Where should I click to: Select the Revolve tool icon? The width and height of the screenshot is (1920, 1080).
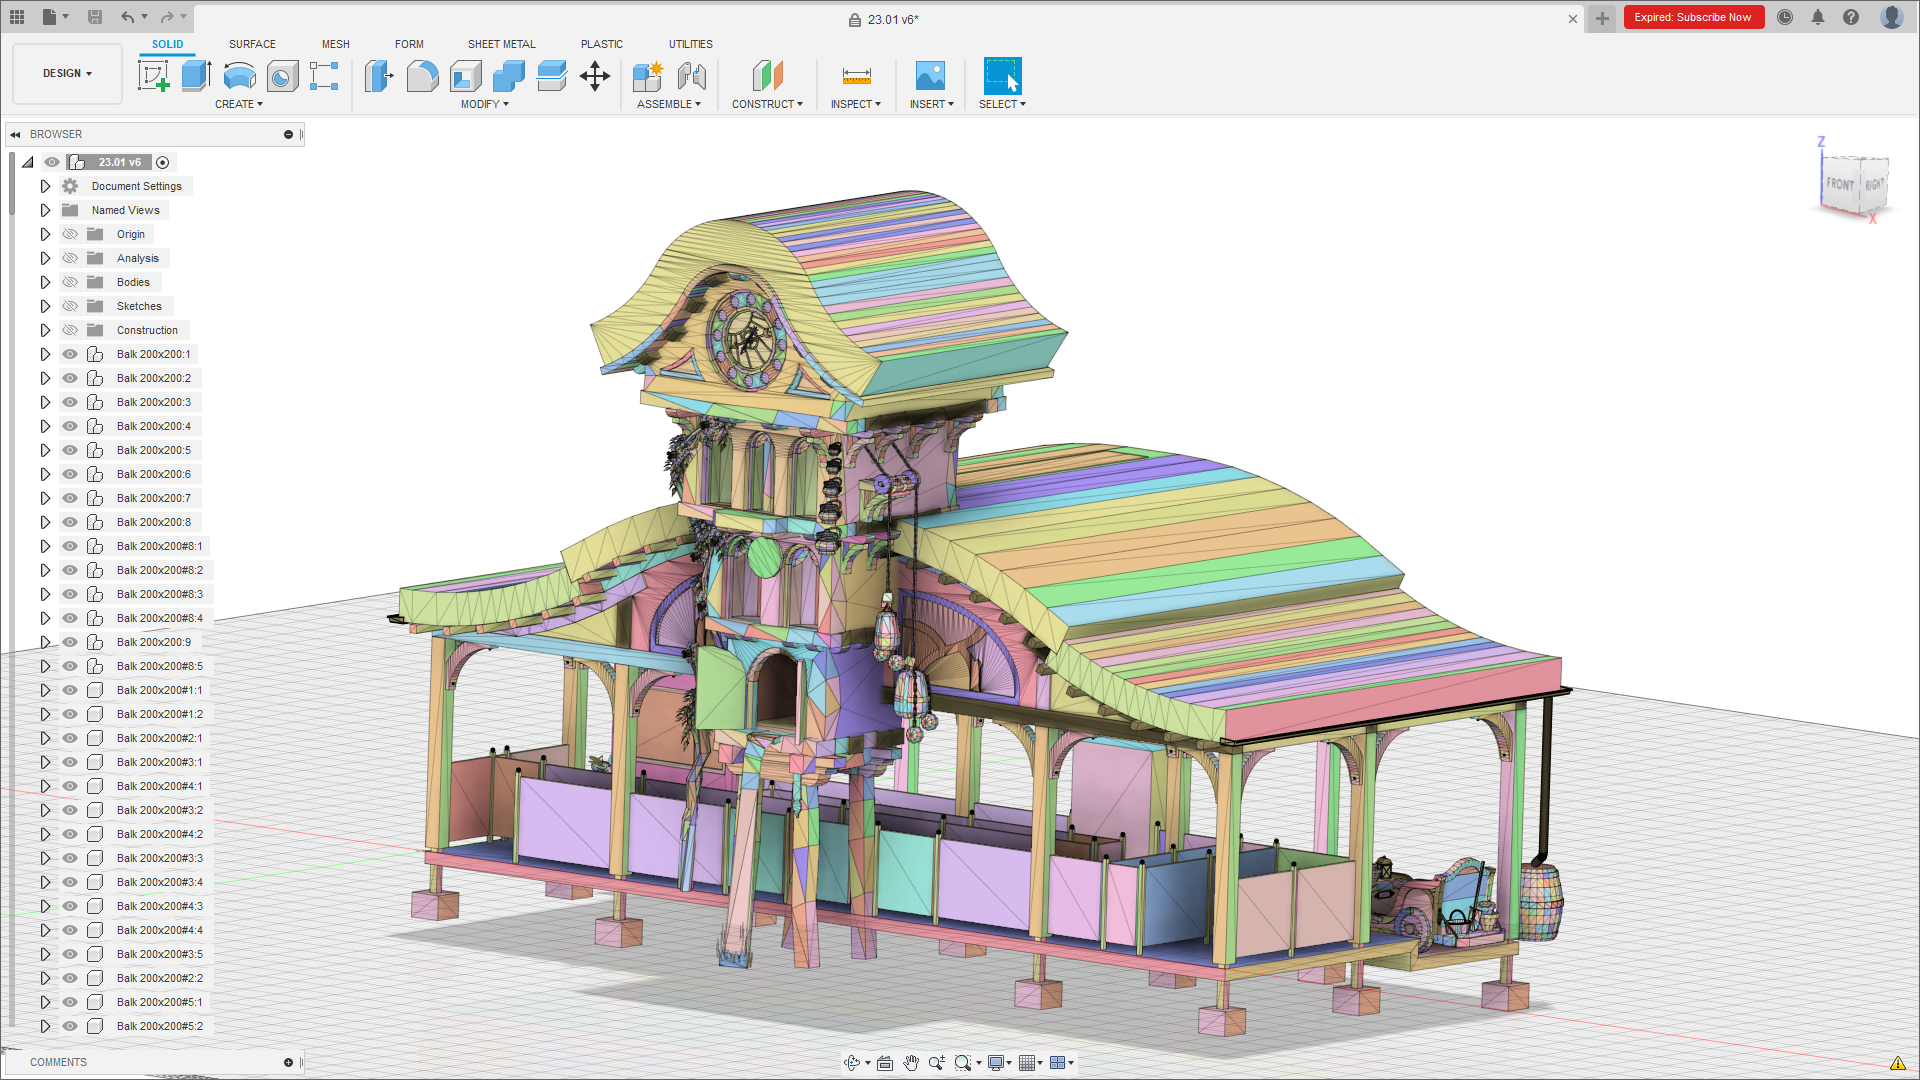pos(239,76)
